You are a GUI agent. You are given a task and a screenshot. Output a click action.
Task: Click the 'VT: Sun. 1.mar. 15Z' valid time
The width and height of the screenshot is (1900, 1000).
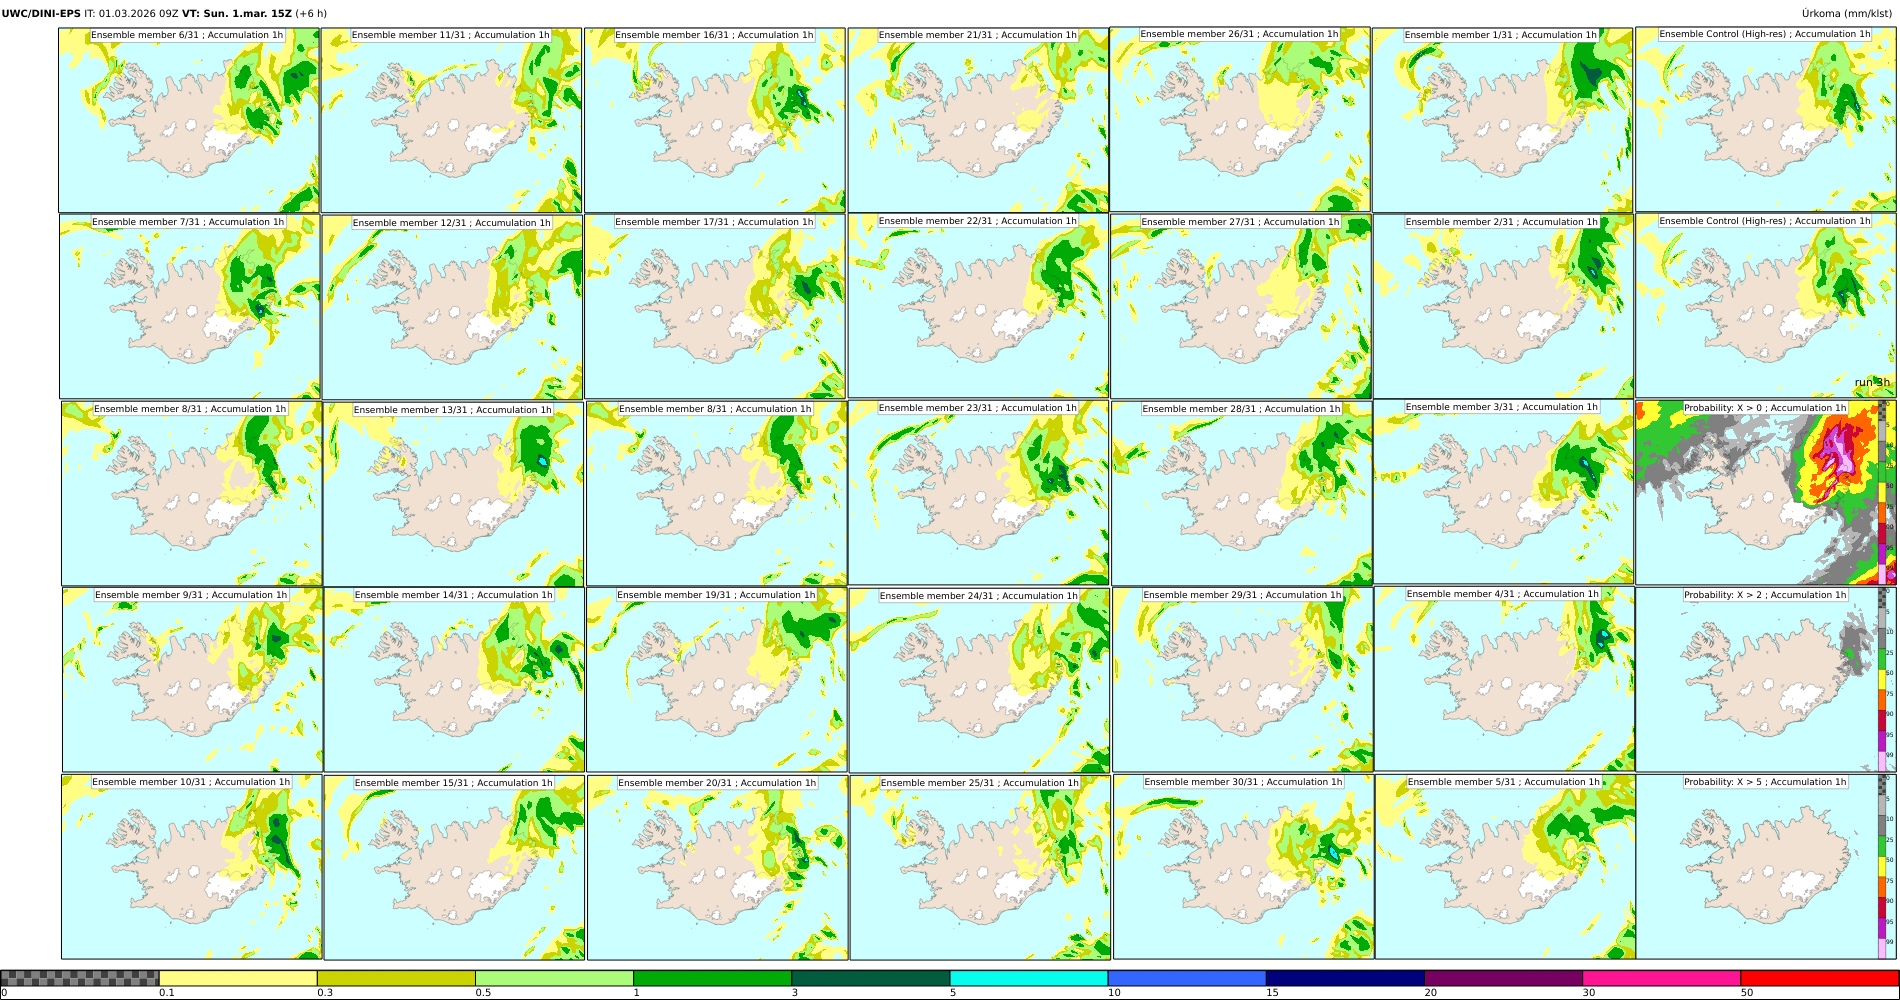[x=237, y=14]
